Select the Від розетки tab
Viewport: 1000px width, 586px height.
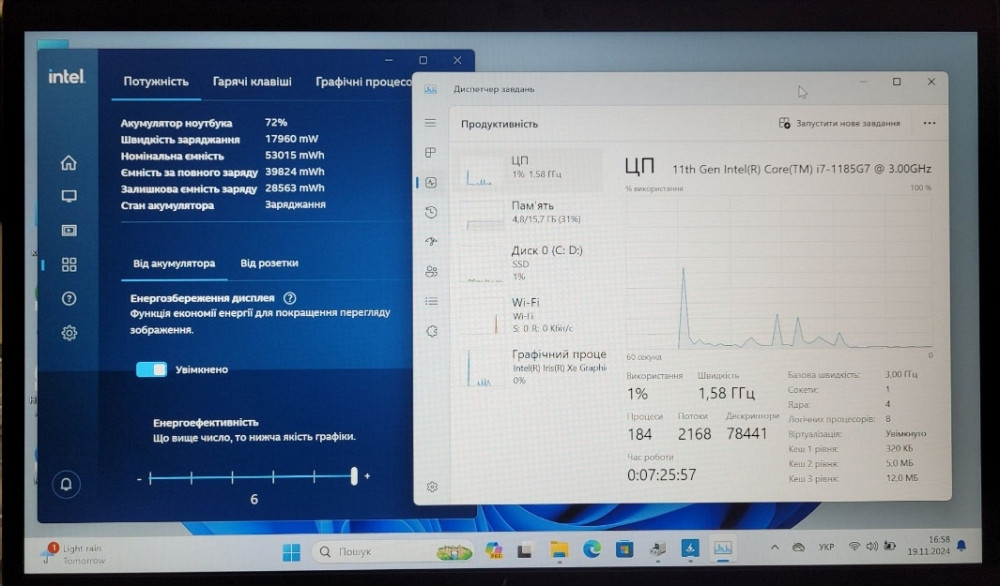click(272, 262)
